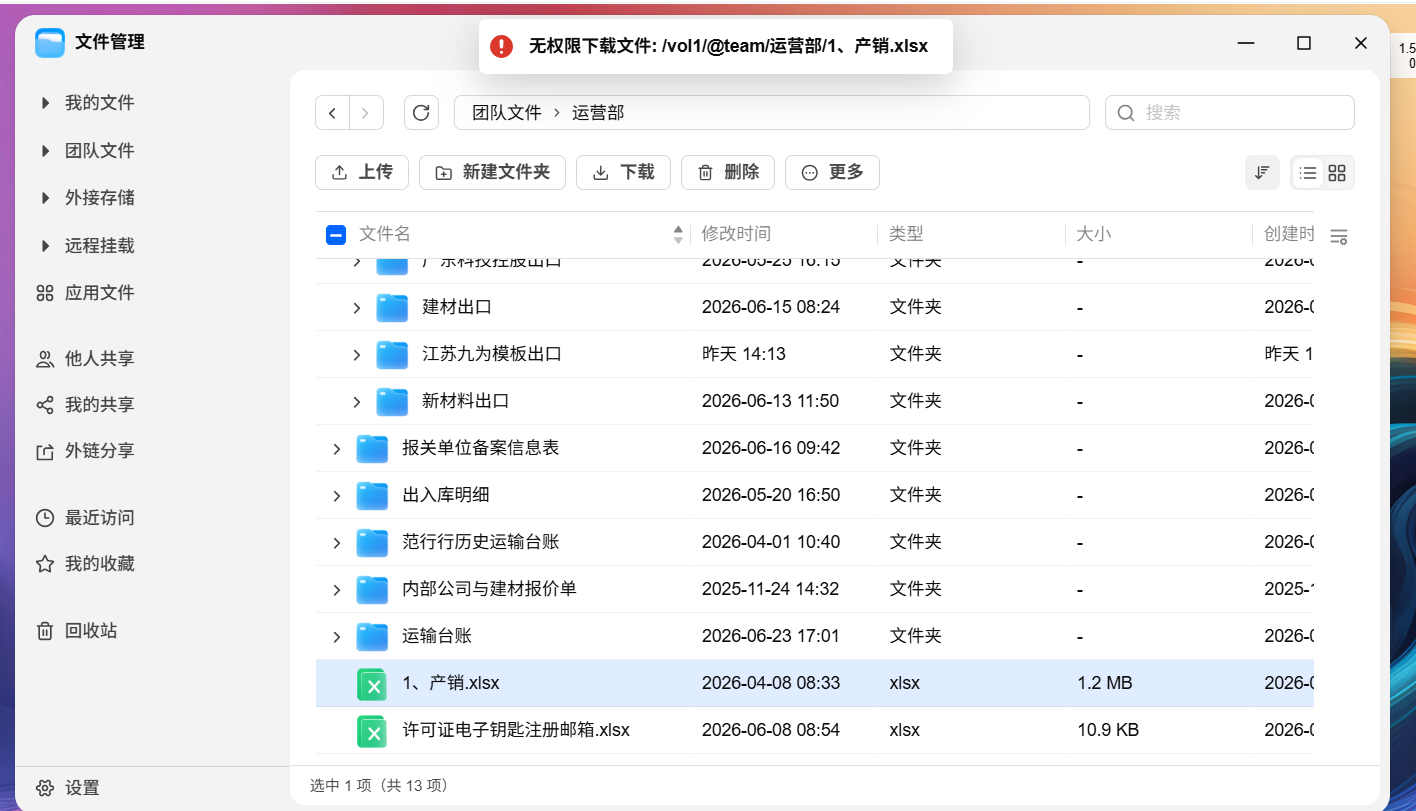Click the 下载 download button
The height and width of the screenshot is (811, 1416).
tap(623, 172)
